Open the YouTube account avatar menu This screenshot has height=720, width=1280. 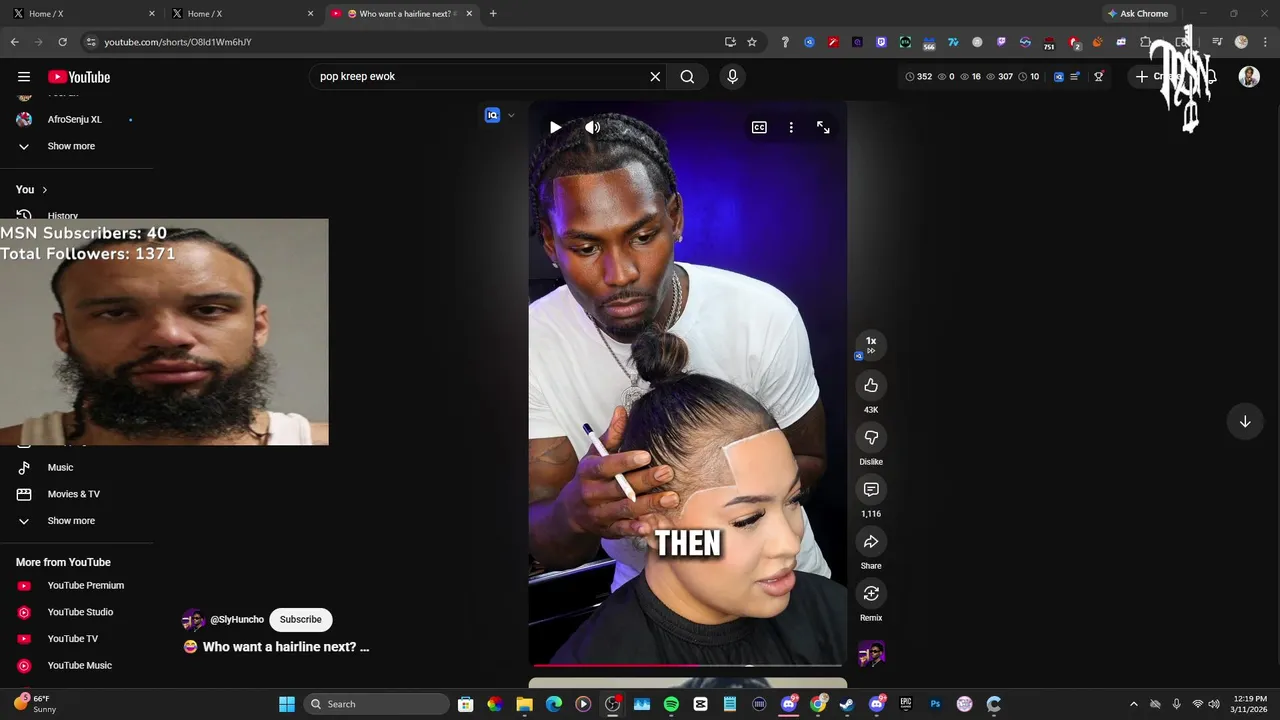(x=1249, y=77)
